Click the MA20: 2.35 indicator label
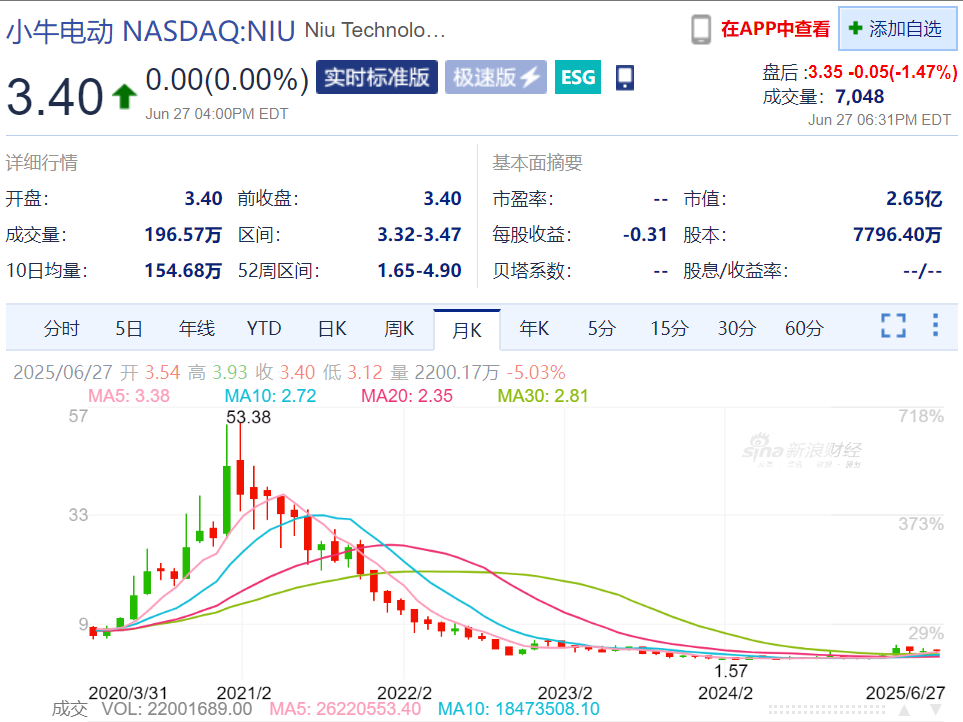The height and width of the screenshot is (722, 963). click(407, 395)
